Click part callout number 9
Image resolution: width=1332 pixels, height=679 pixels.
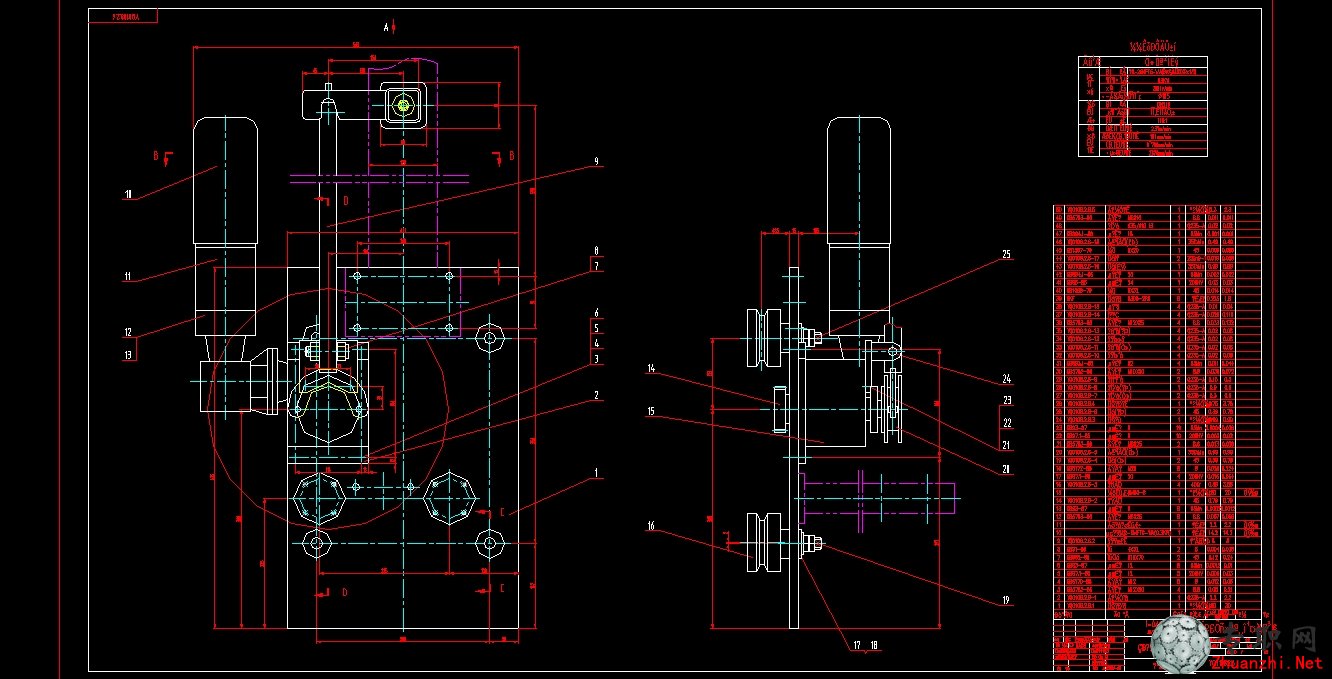(x=596, y=161)
